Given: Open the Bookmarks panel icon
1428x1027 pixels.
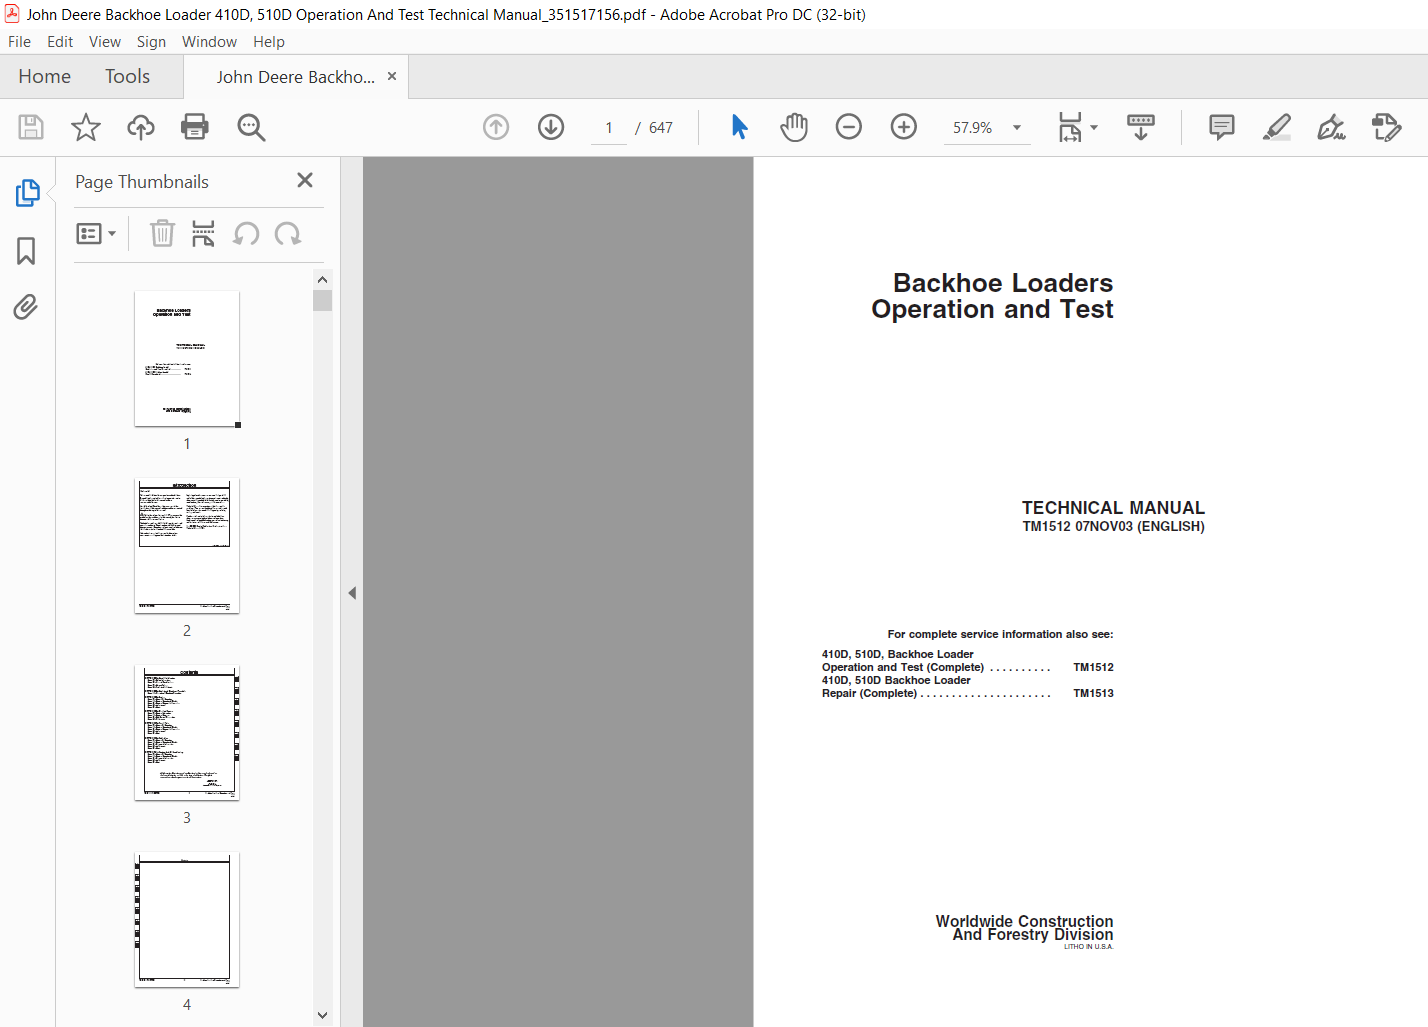Looking at the screenshot, I should point(26,251).
